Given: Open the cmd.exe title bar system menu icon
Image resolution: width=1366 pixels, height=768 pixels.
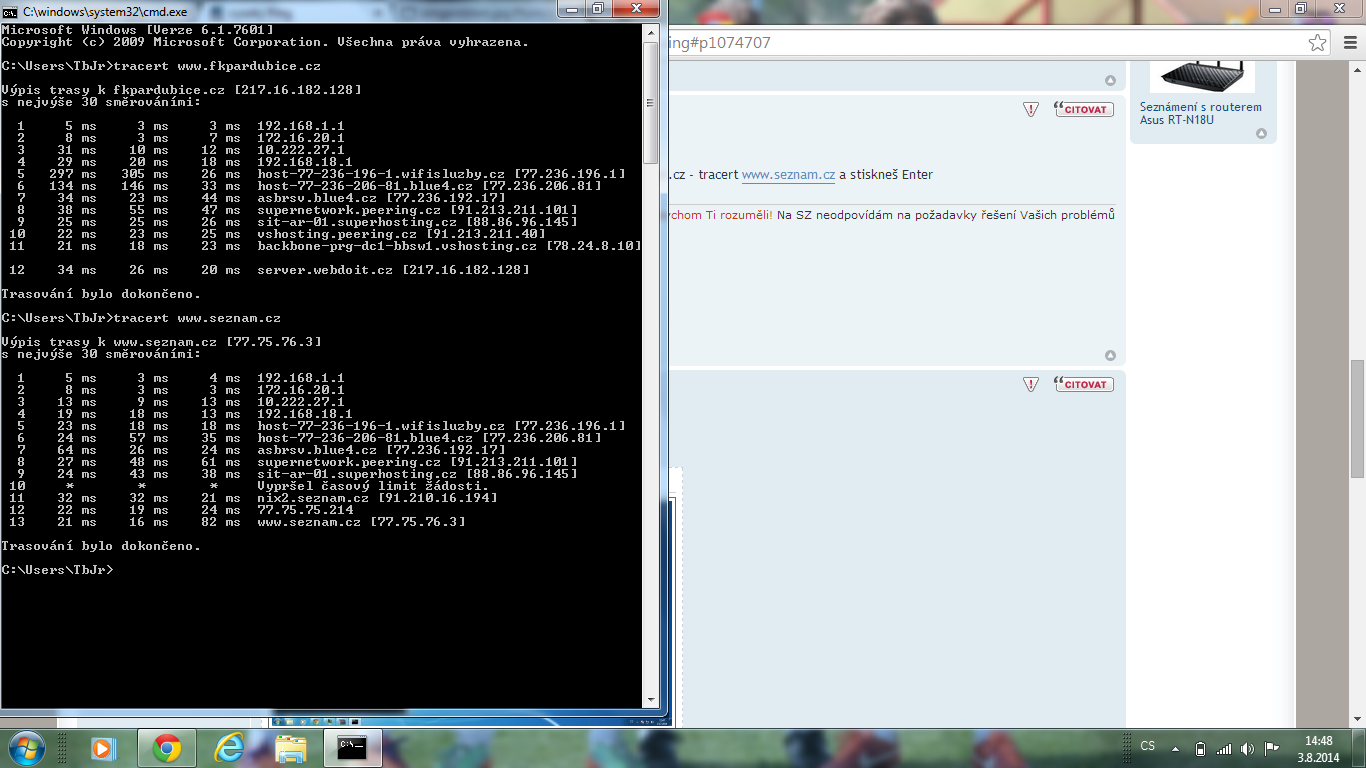Looking at the screenshot, I should [10, 9].
